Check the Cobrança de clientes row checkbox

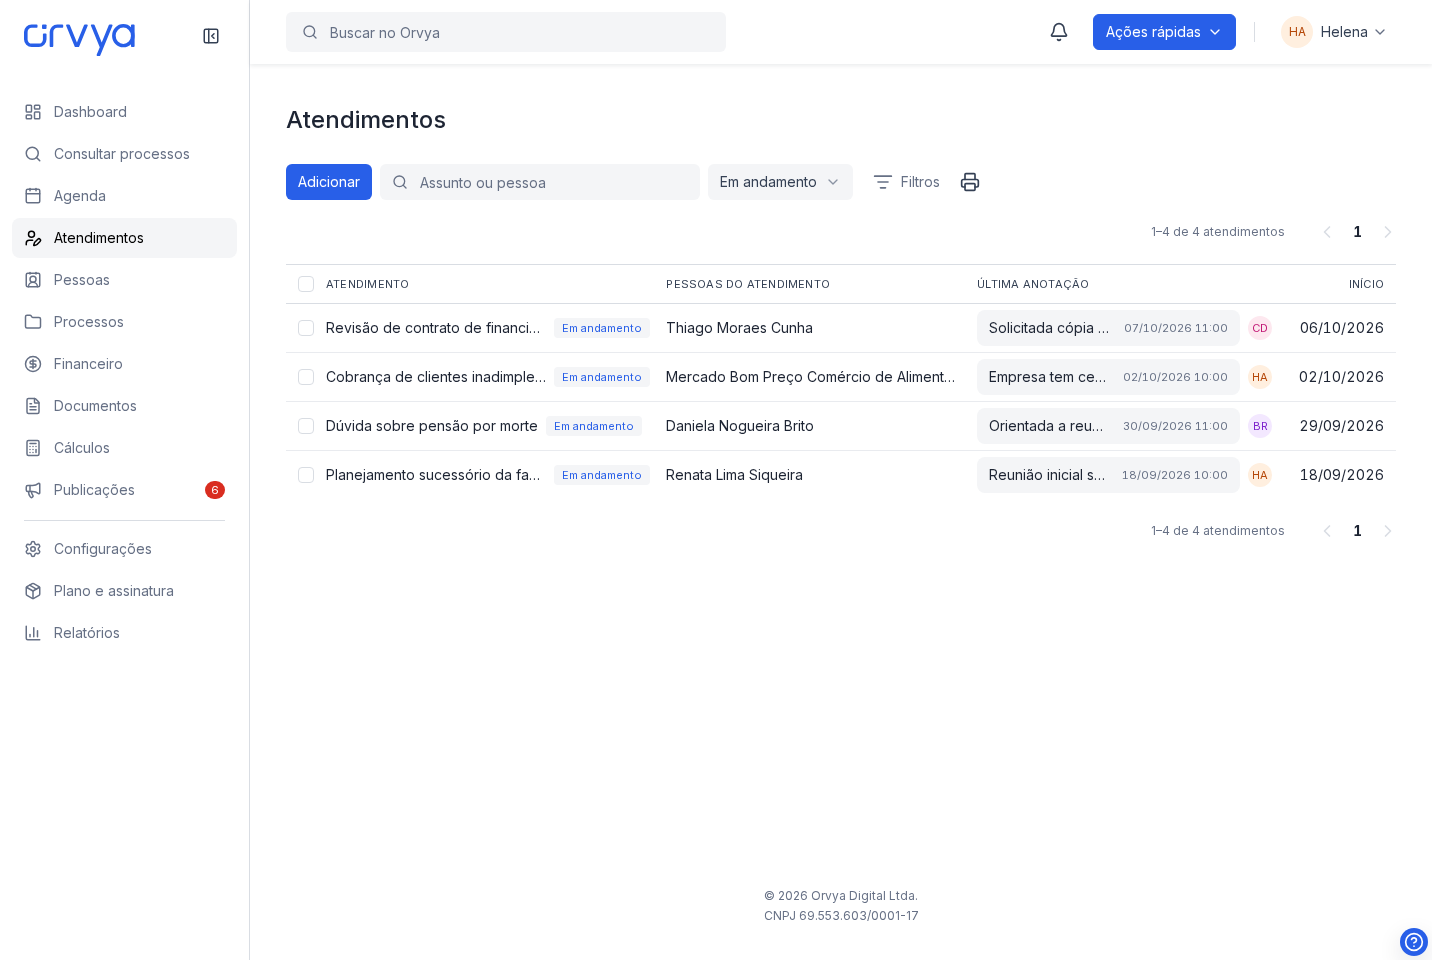306,377
